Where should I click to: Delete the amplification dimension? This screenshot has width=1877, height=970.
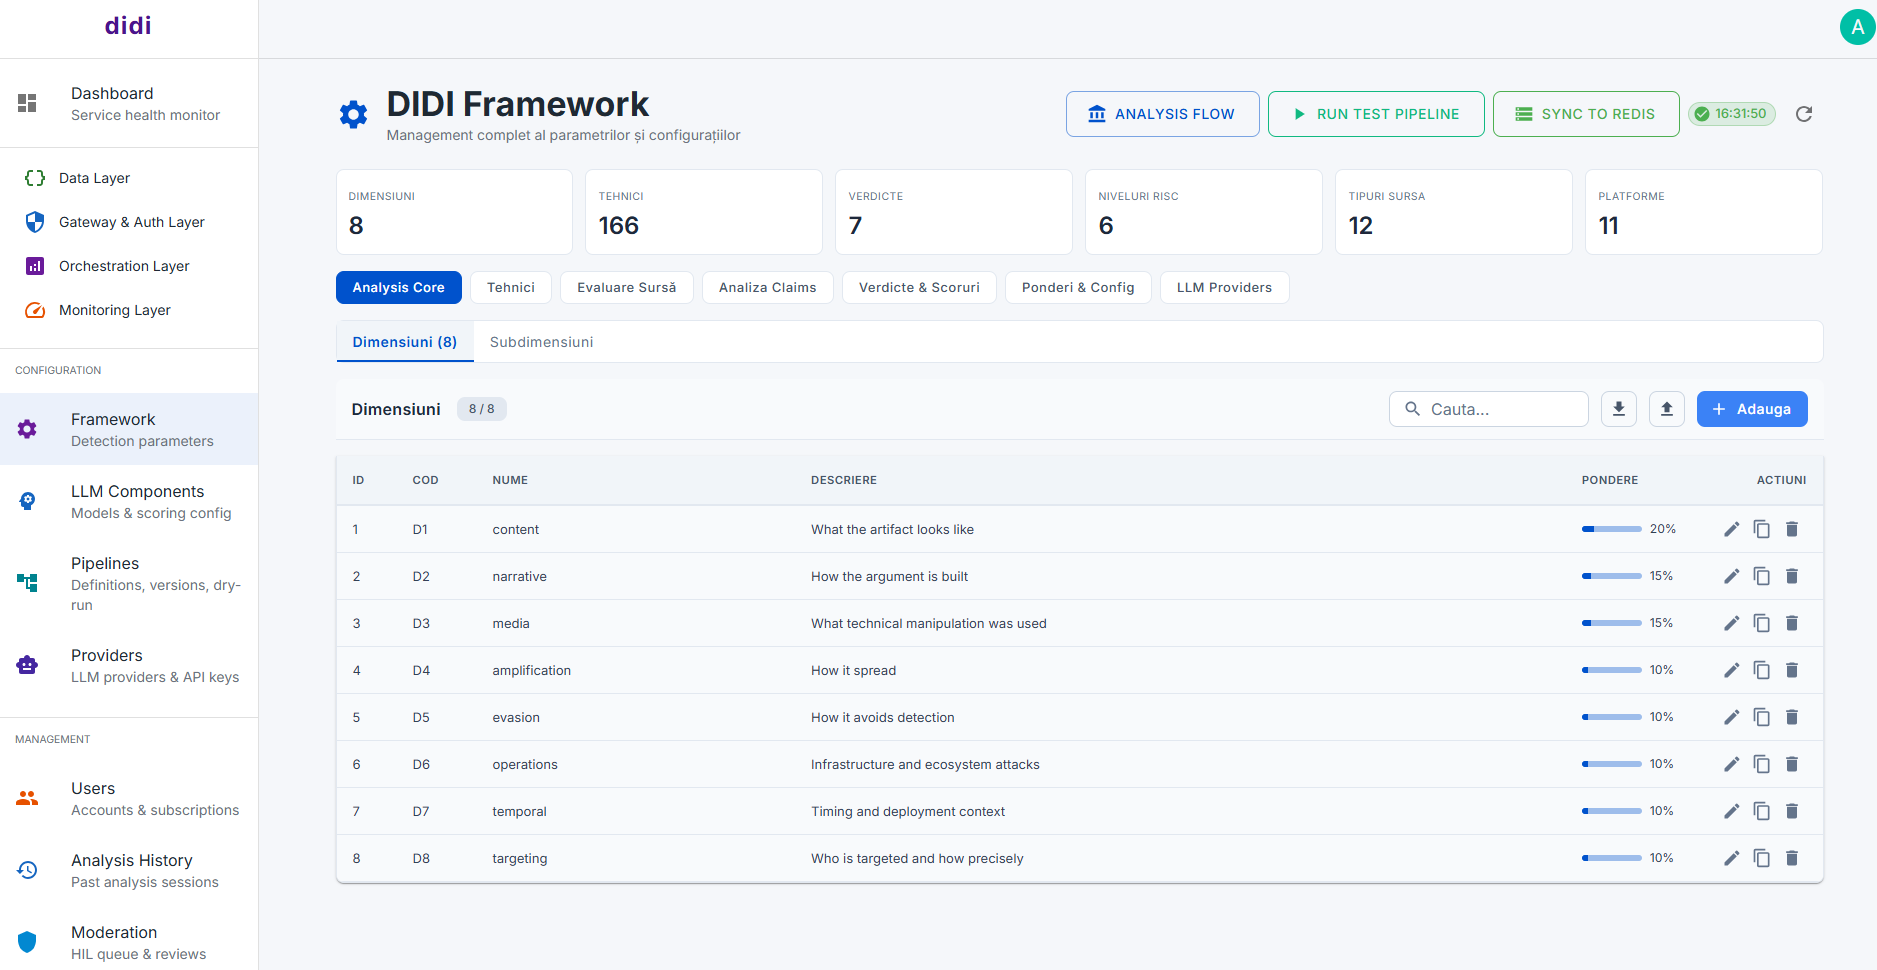(1792, 670)
